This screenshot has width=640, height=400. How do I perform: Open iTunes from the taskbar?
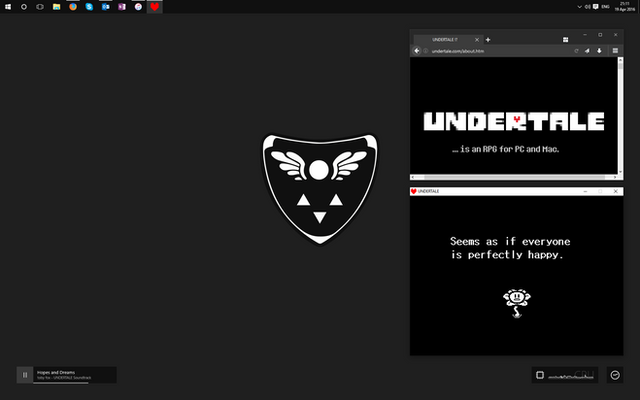pyautogui.click(x=138, y=7)
